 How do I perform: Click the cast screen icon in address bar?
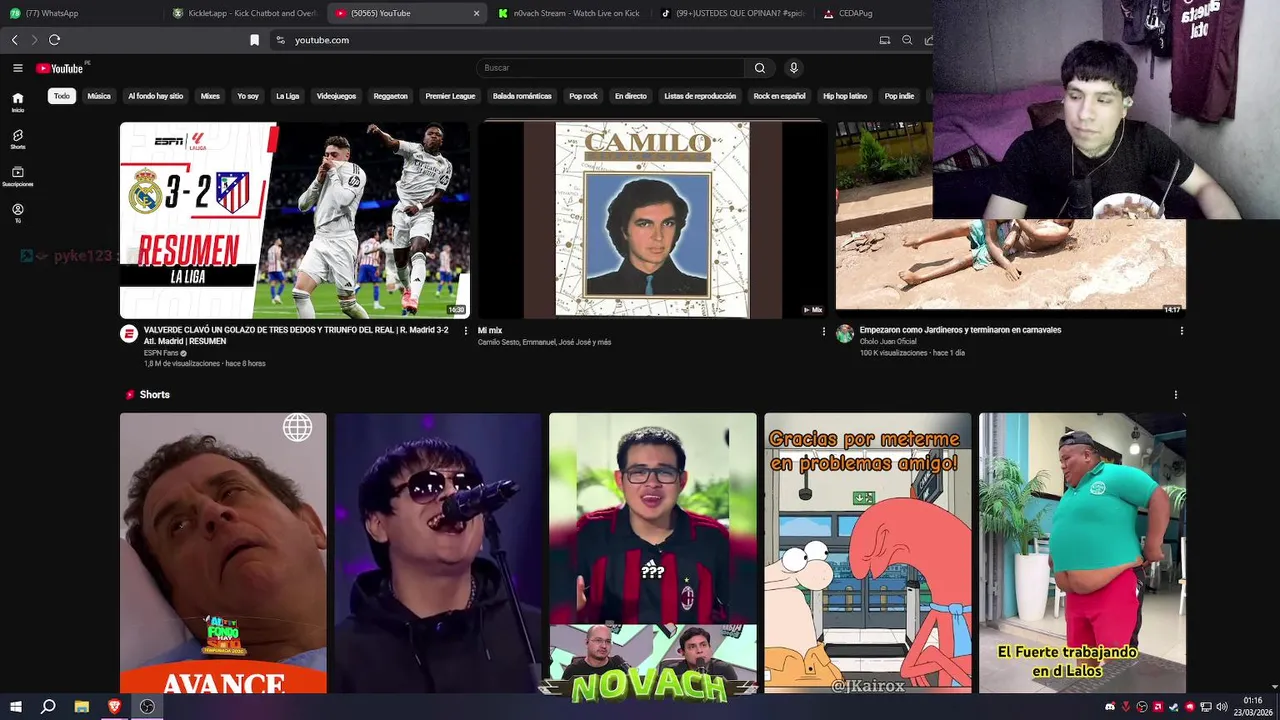coord(885,40)
